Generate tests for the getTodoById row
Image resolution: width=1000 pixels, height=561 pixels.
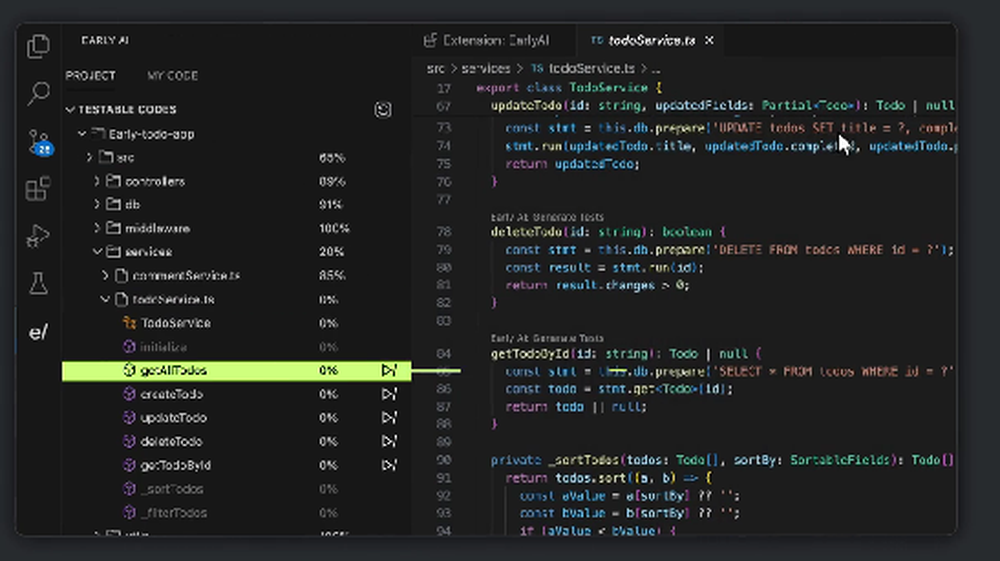tap(389, 465)
